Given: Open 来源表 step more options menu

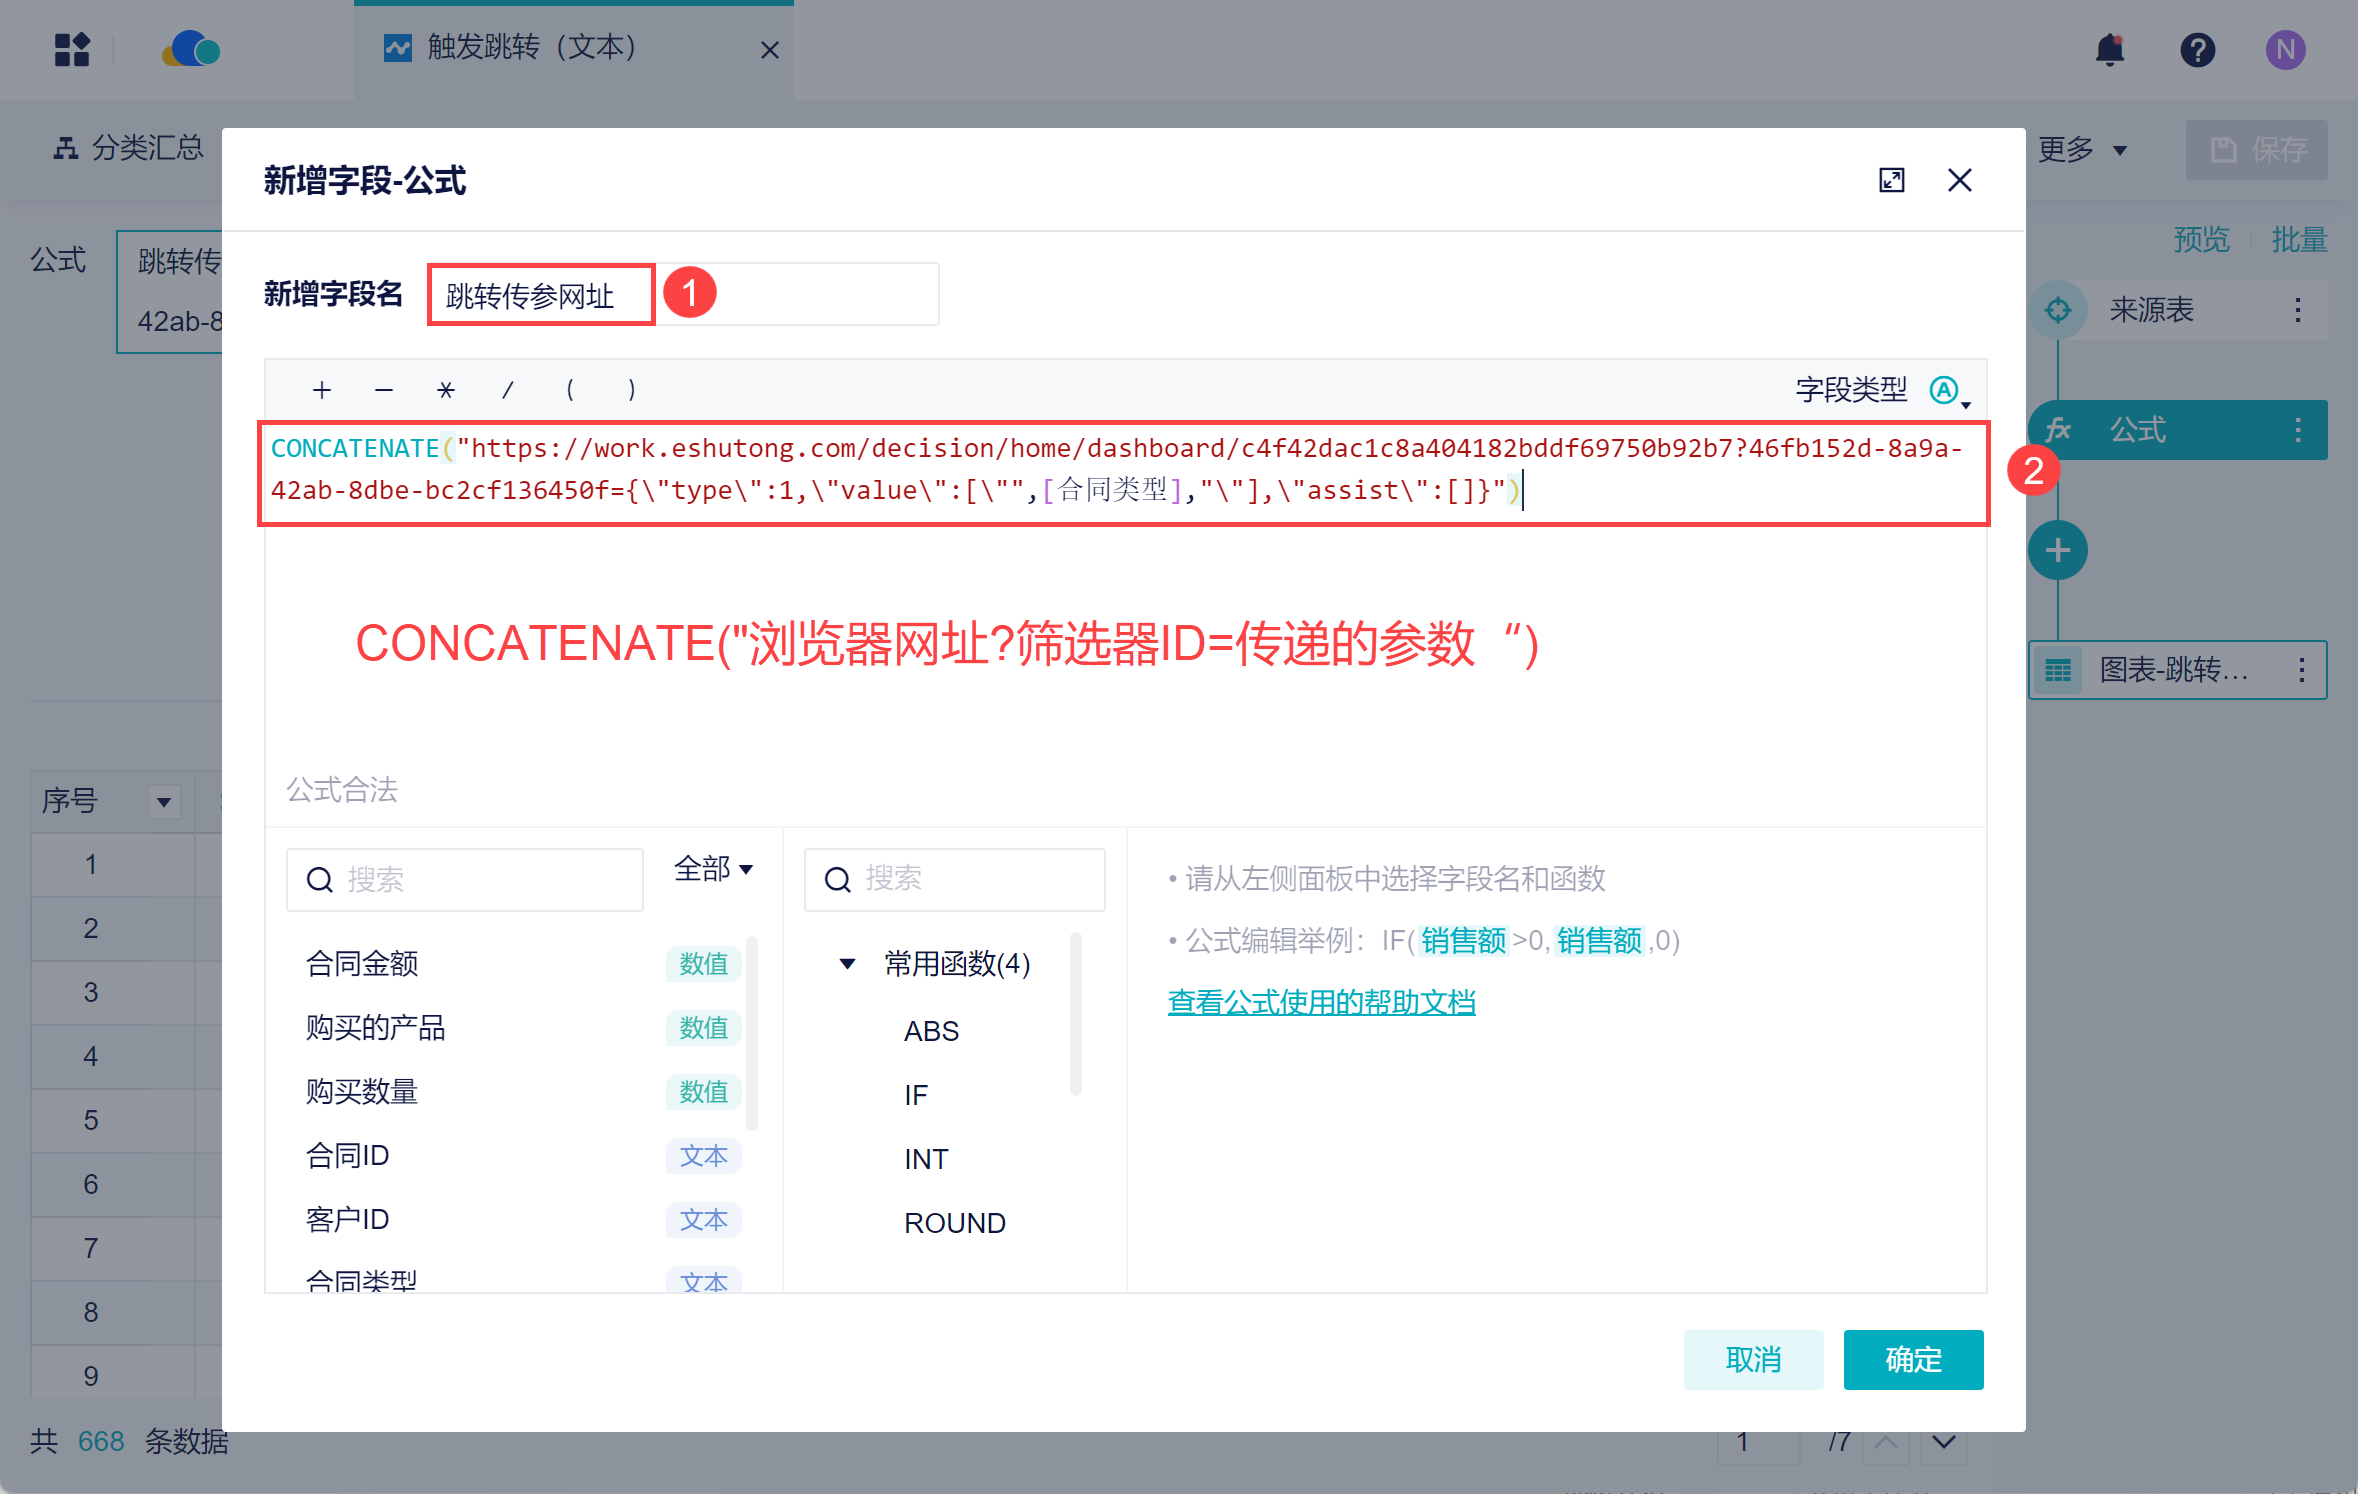Looking at the screenshot, I should [2297, 310].
